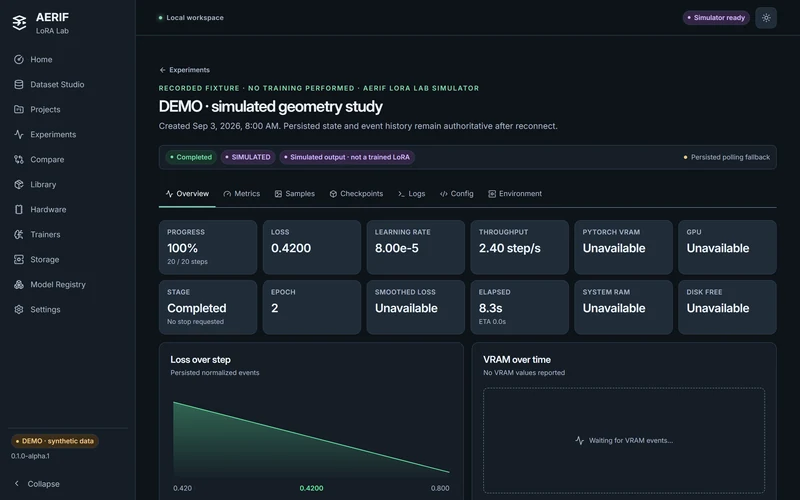The image size is (800, 500).
Task: Click the DEMO synthetic data badge
Action: (55, 441)
